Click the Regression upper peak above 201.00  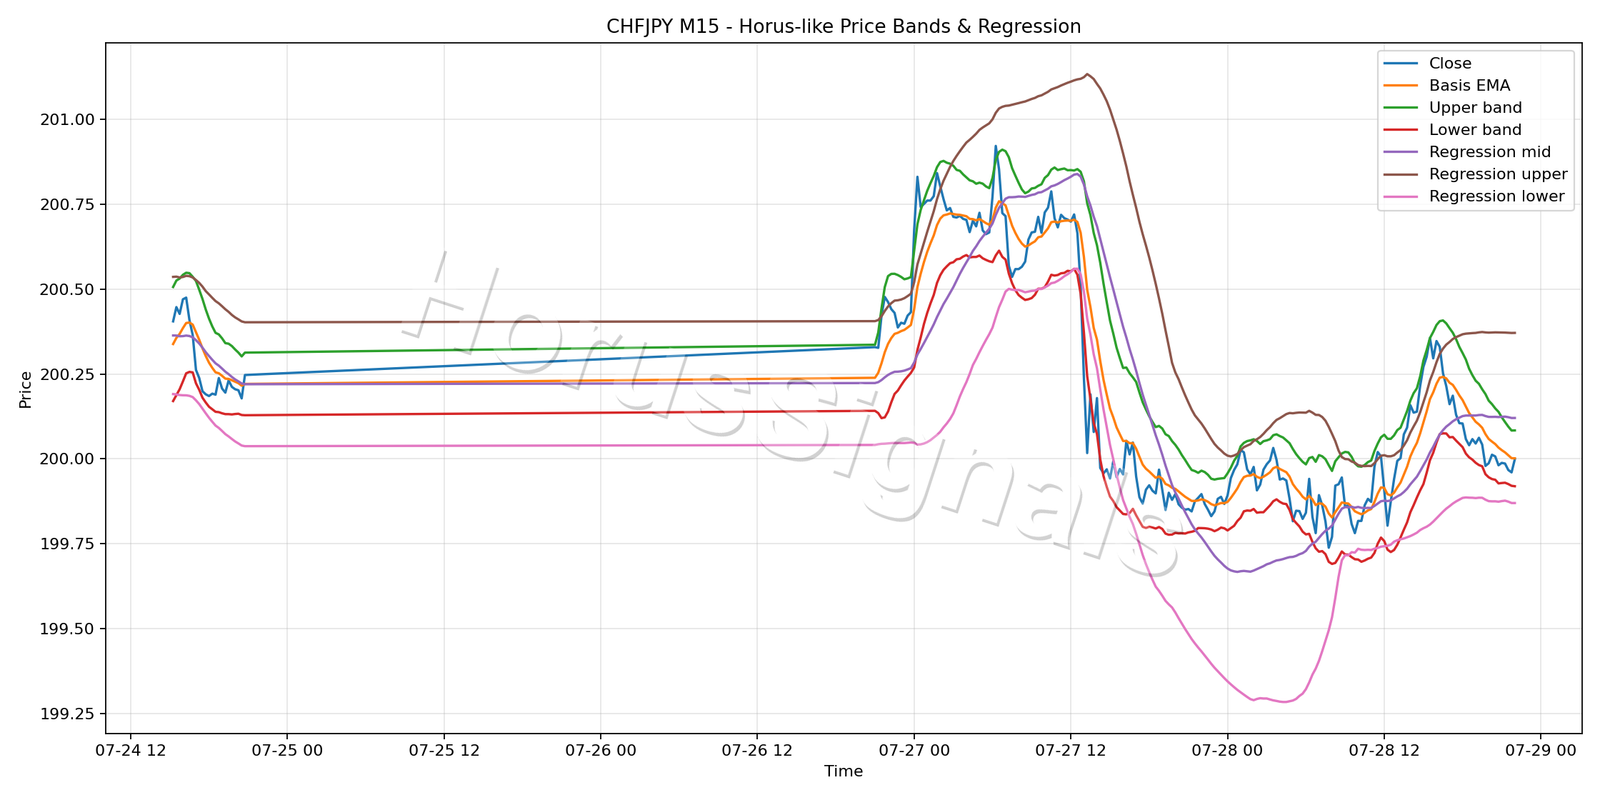click(1087, 74)
